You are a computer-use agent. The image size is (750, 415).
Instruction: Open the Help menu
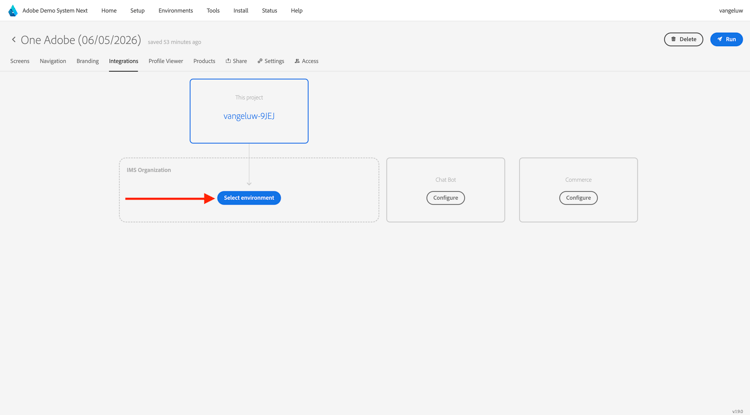297,11
